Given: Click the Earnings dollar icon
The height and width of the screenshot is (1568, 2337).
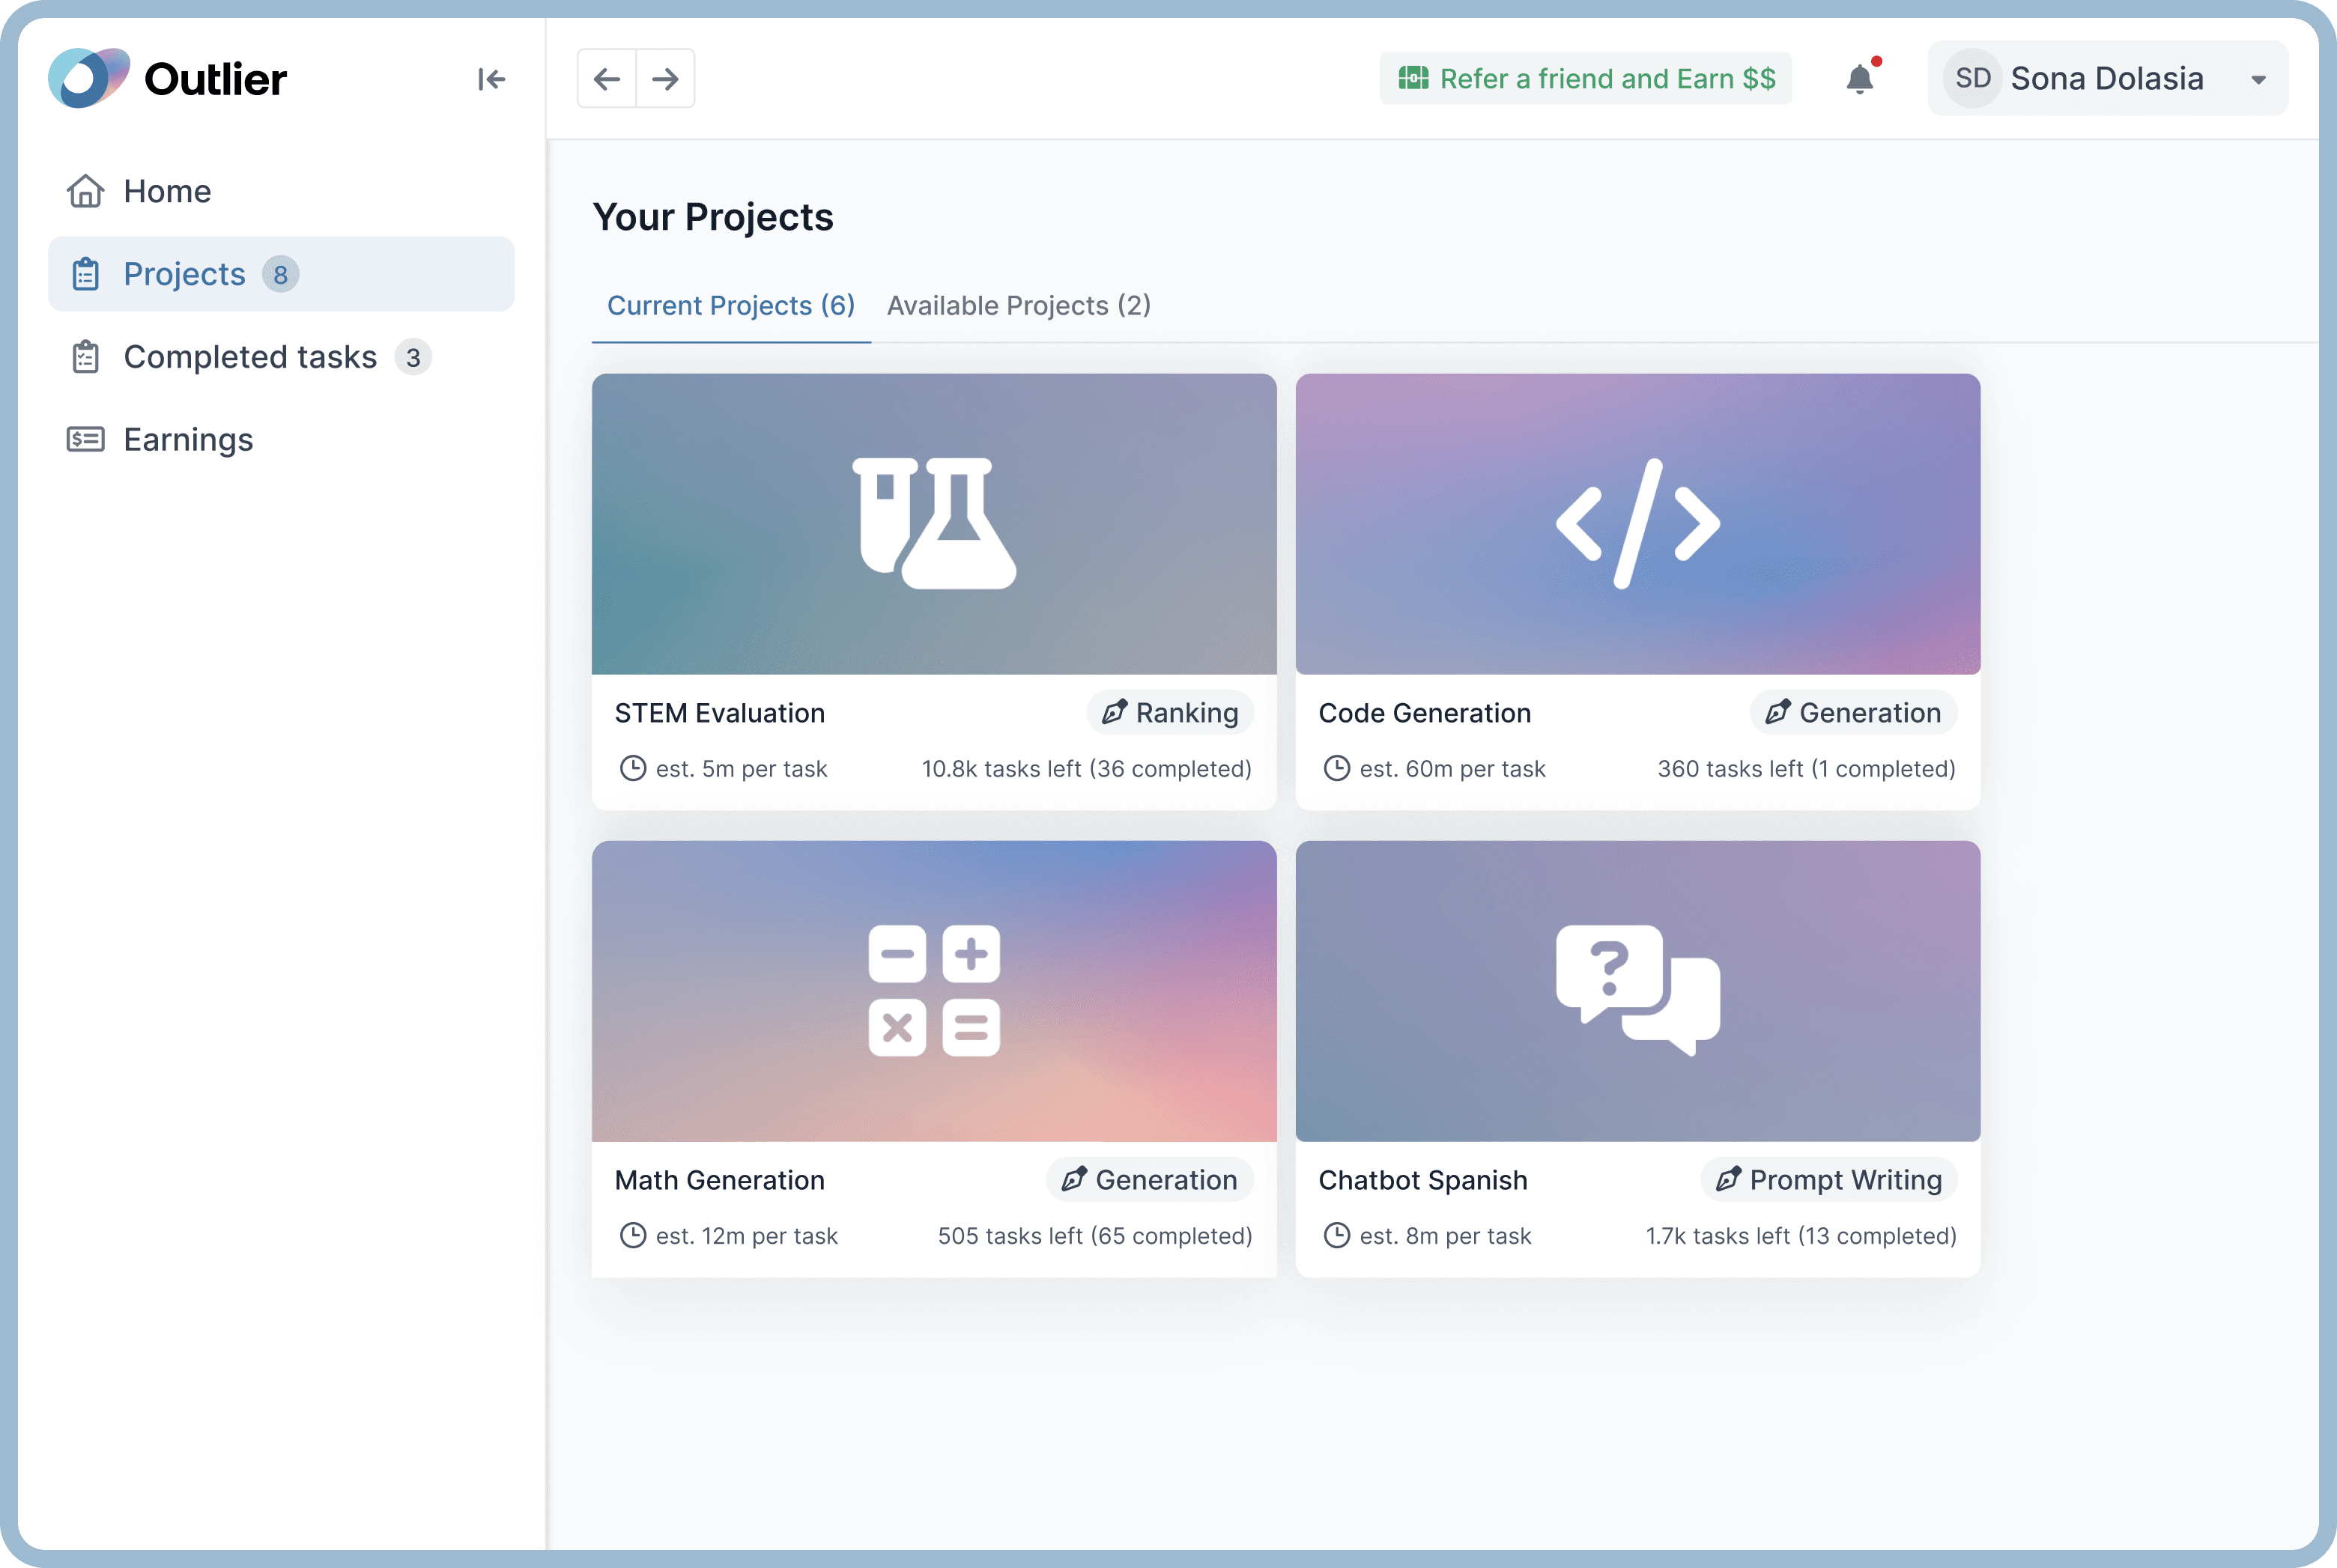Looking at the screenshot, I should pyautogui.click(x=86, y=440).
